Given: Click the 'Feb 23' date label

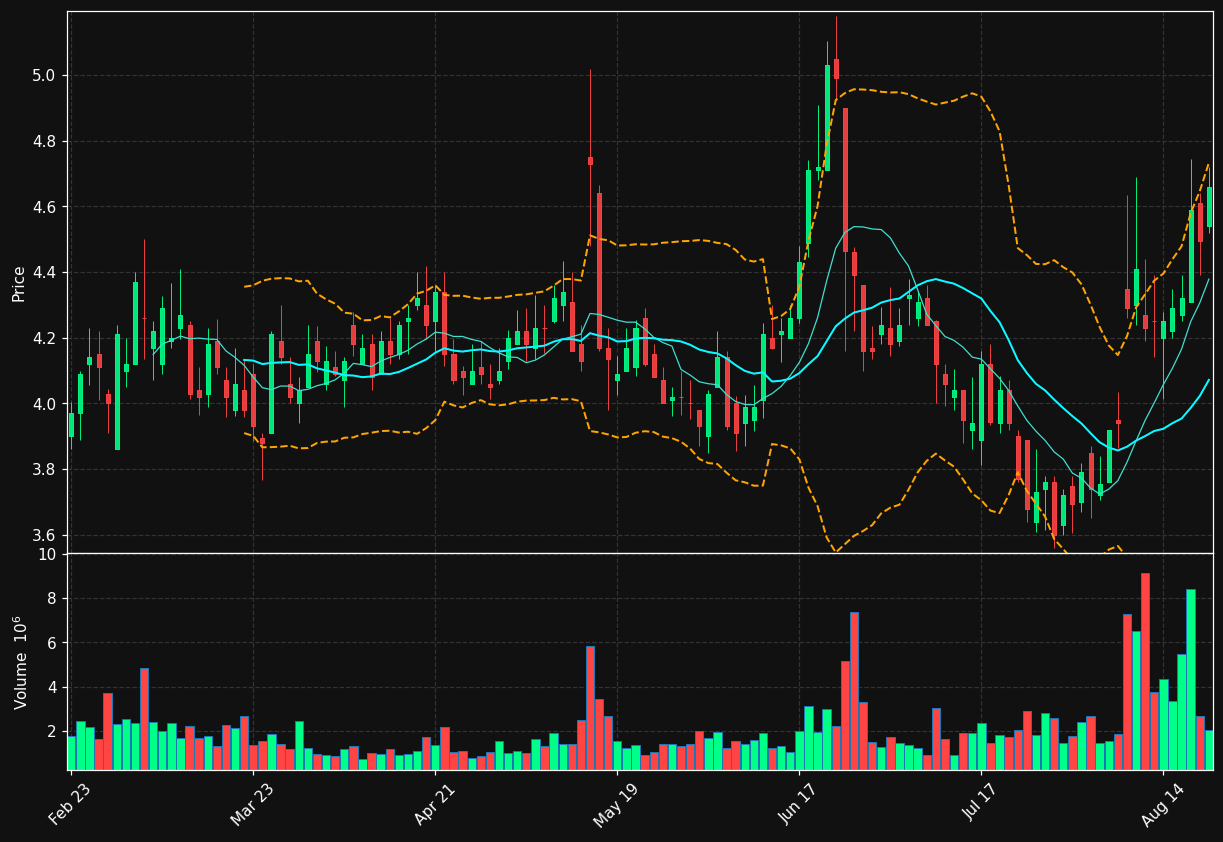Looking at the screenshot, I should (70, 804).
